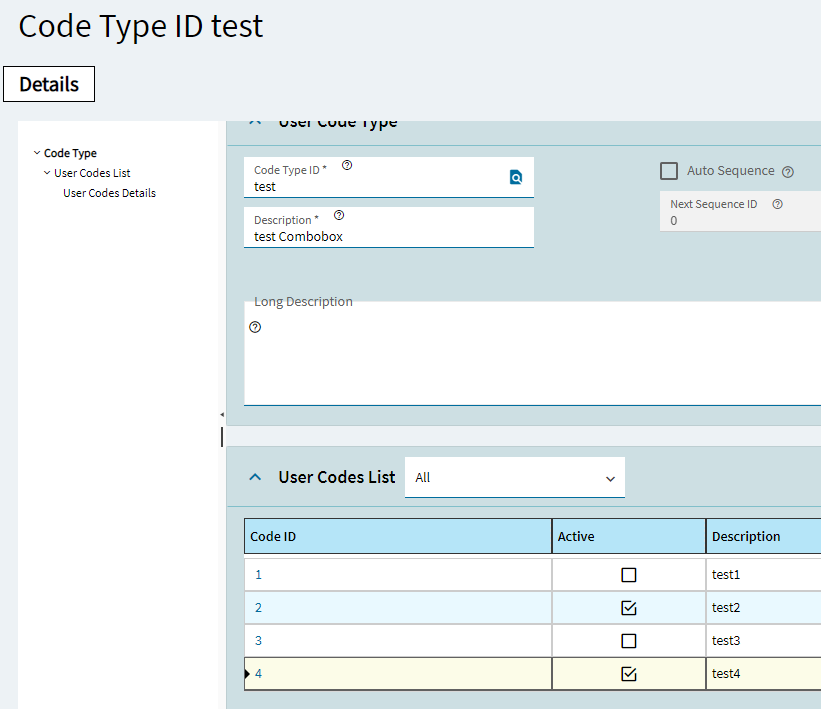Click help icon next to Auto Sequence
821x709 pixels.
[x=788, y=172]
